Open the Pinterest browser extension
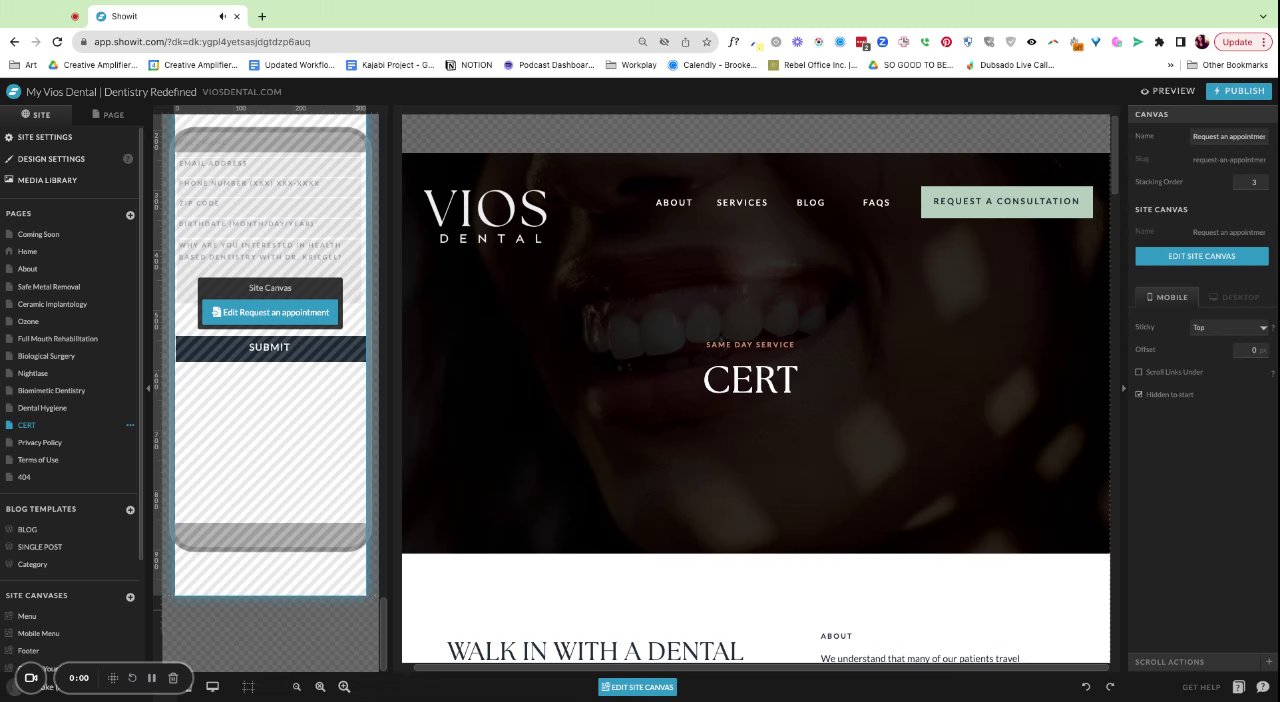 [945, 42]
